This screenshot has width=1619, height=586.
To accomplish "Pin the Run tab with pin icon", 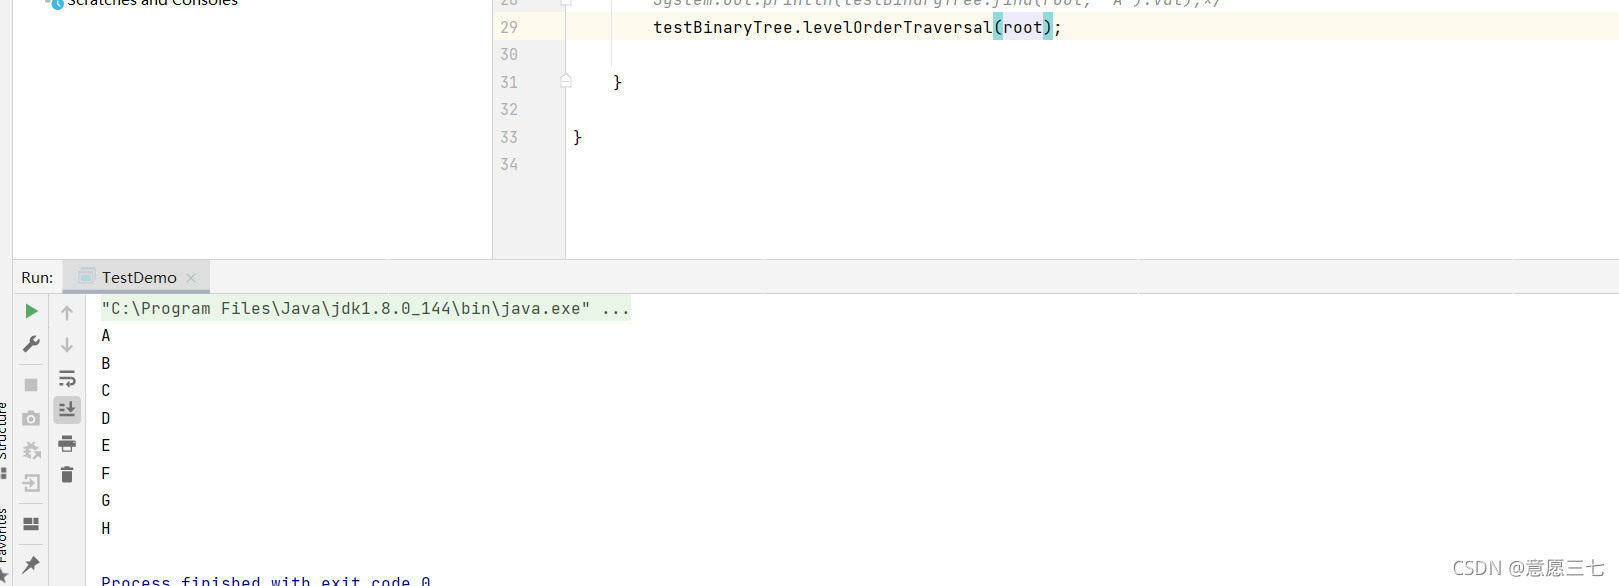I will [x=31, y=565].
